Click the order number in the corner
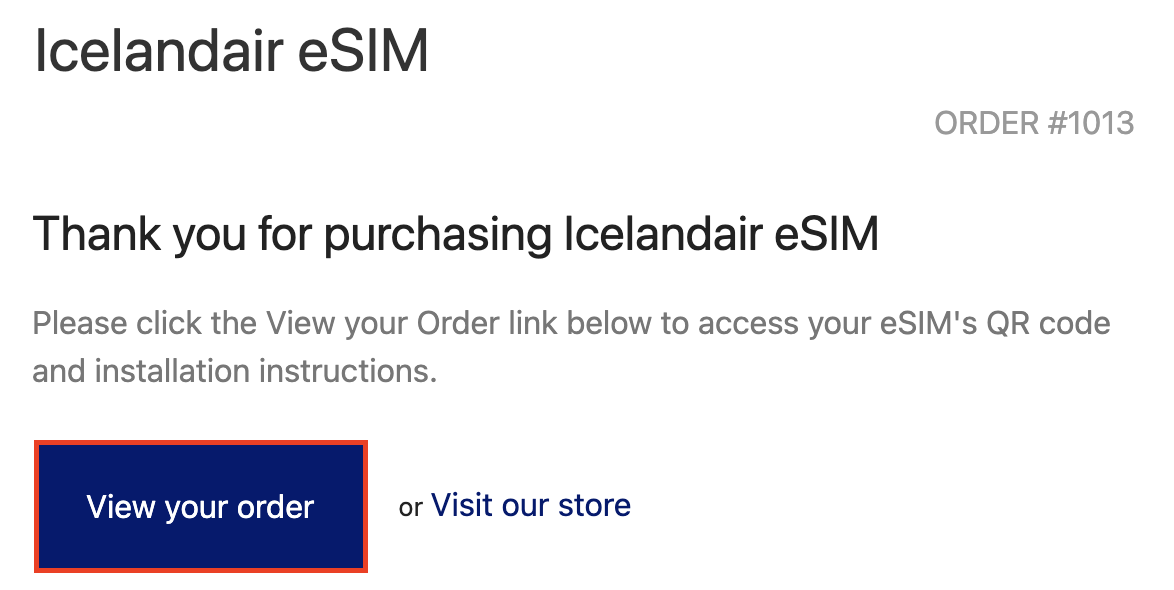Image resolution: width=1174 pixels, height=590 pixels. (1034, 124)
